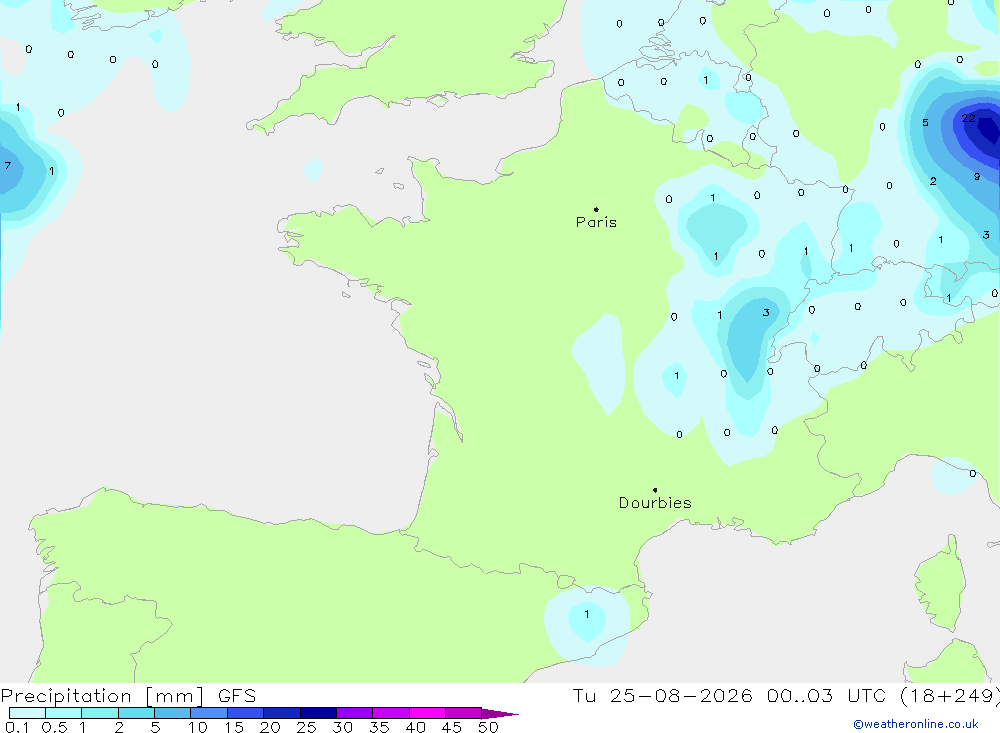
Task: Pick the 10–15 mm legend swatch
Action: coord(209,713)
